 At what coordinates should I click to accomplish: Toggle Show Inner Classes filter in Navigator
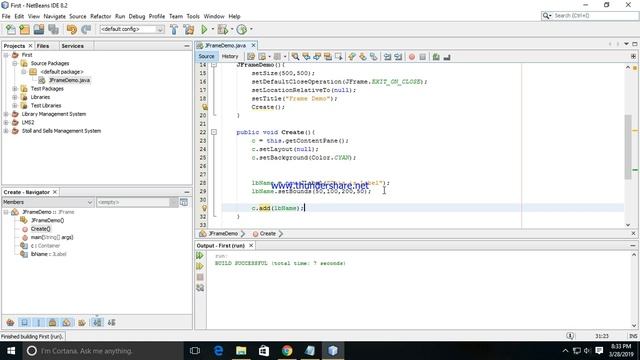point(67,322)
